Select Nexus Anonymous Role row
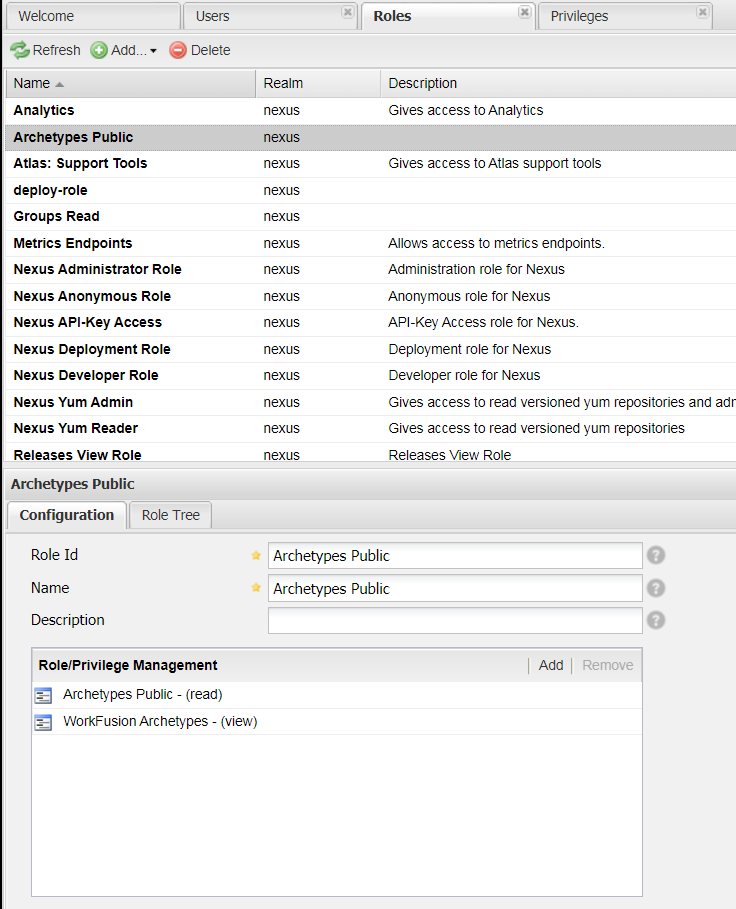736x909 pixels. click(x=370, y=296)
